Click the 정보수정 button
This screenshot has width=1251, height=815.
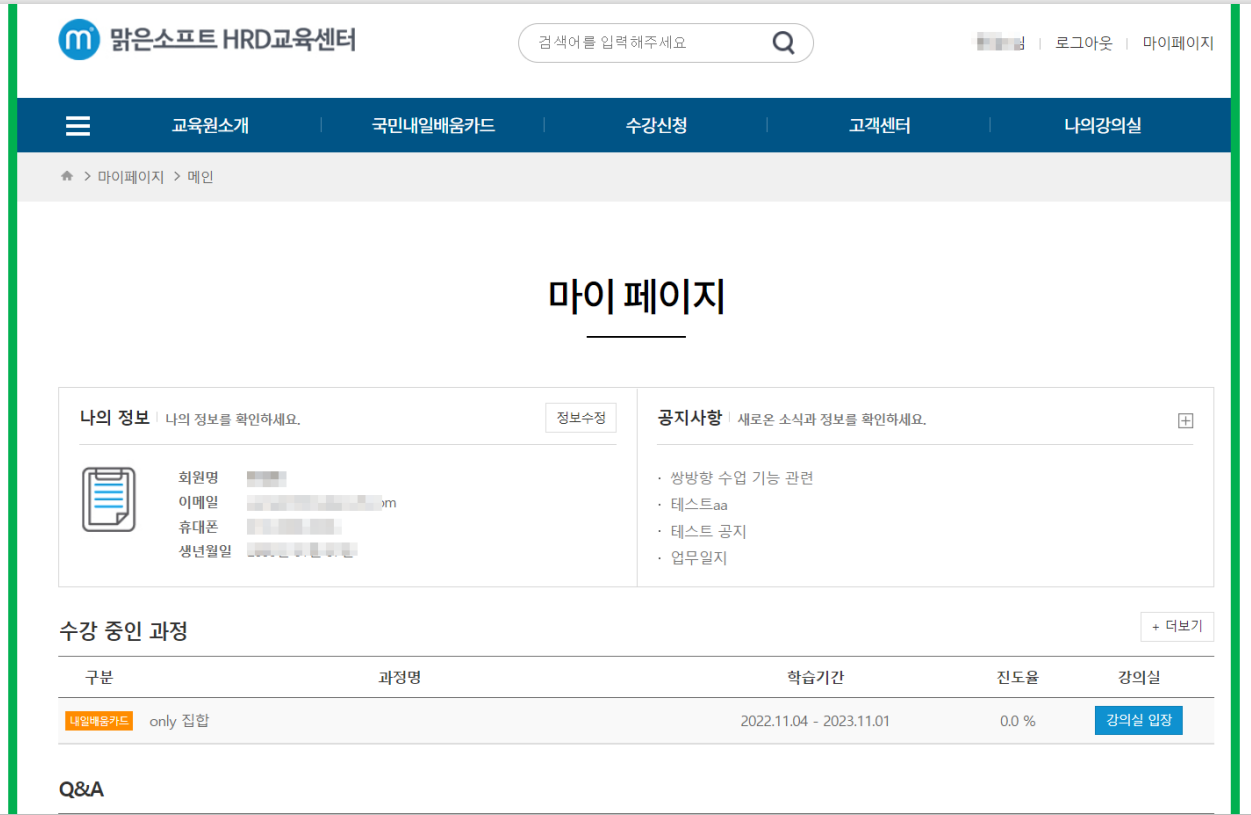coord(581,418)
